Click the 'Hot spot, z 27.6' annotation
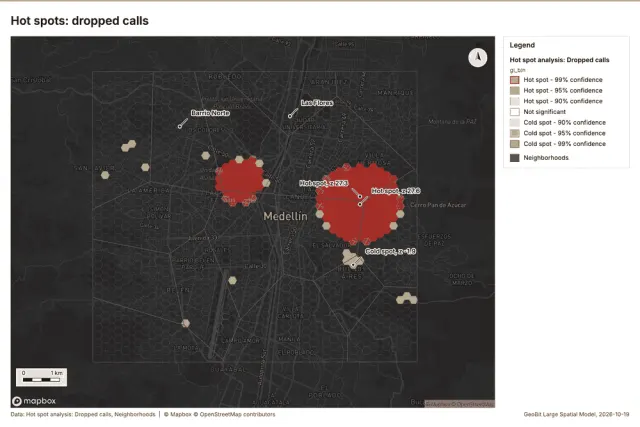Viewport: 640px width, 427px height. click(x=396, y=191)
